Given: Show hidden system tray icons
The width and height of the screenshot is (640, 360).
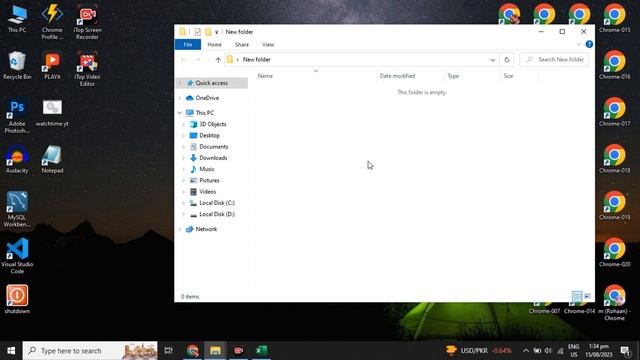Looking at the screenshot, I should point(526,351).
